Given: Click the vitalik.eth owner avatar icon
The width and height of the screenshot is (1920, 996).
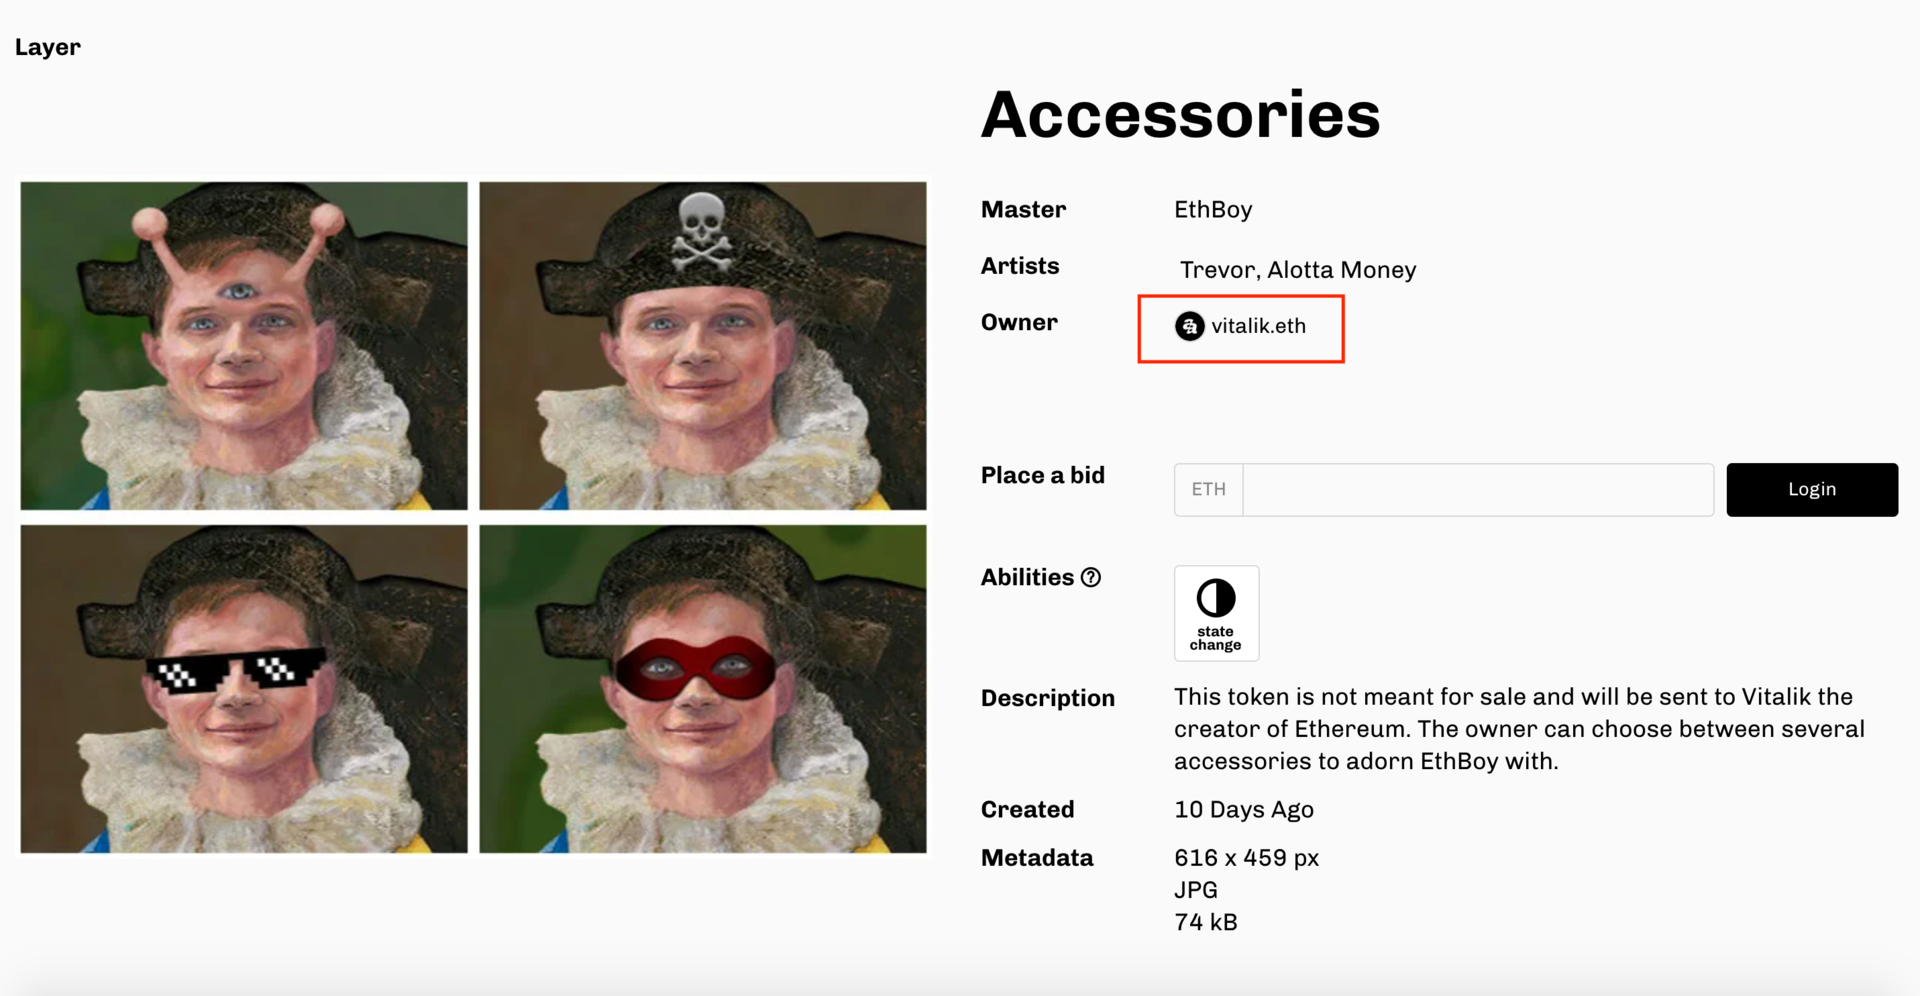Looking at the screenshot, I should coord(1189,326).
